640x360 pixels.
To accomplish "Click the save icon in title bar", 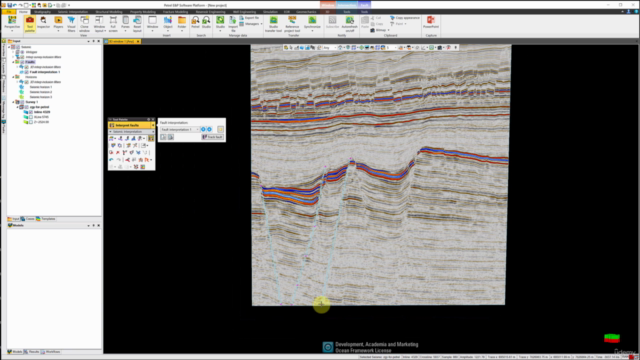I will click(9, 5).
